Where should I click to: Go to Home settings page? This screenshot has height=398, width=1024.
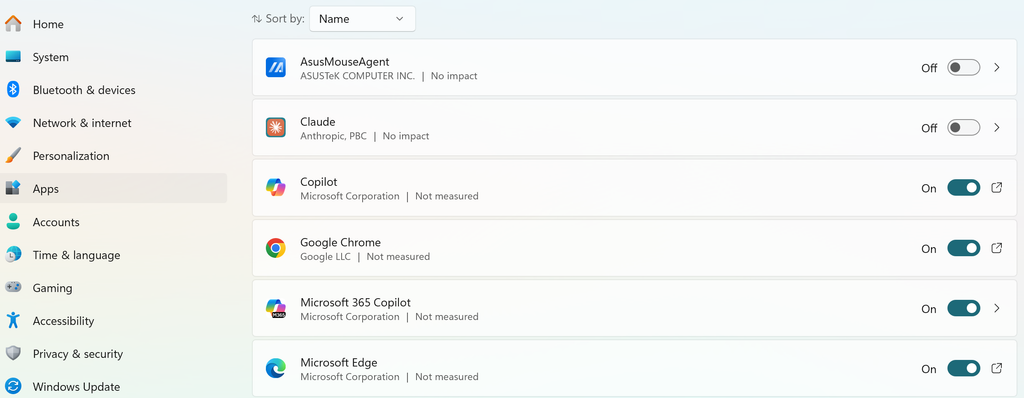coord(114,24)
